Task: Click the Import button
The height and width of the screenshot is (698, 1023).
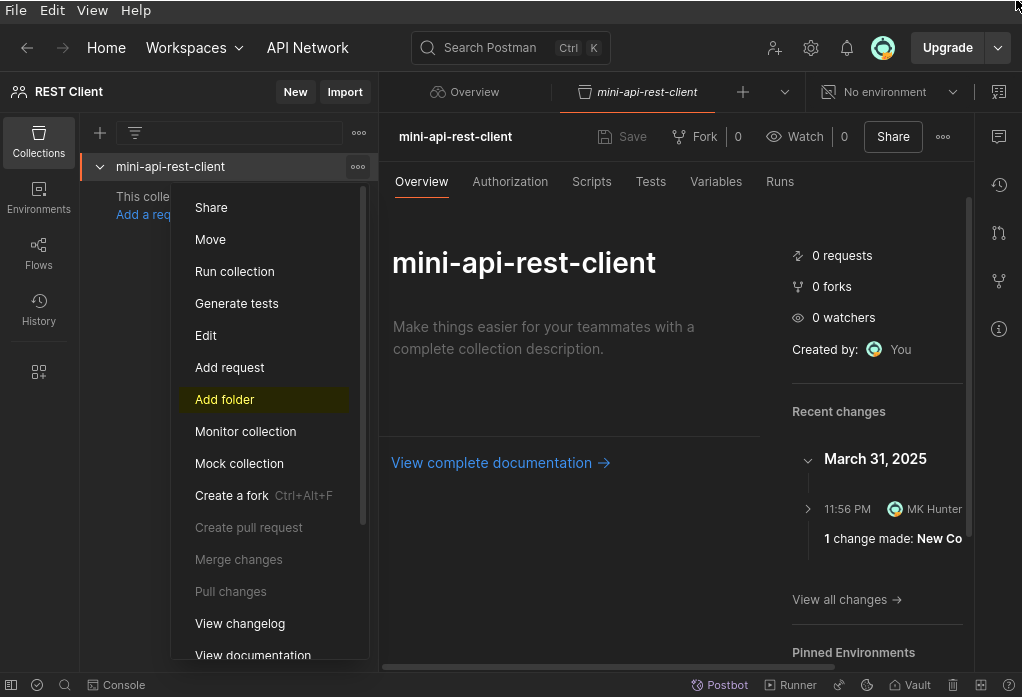Action: point(345,92)
